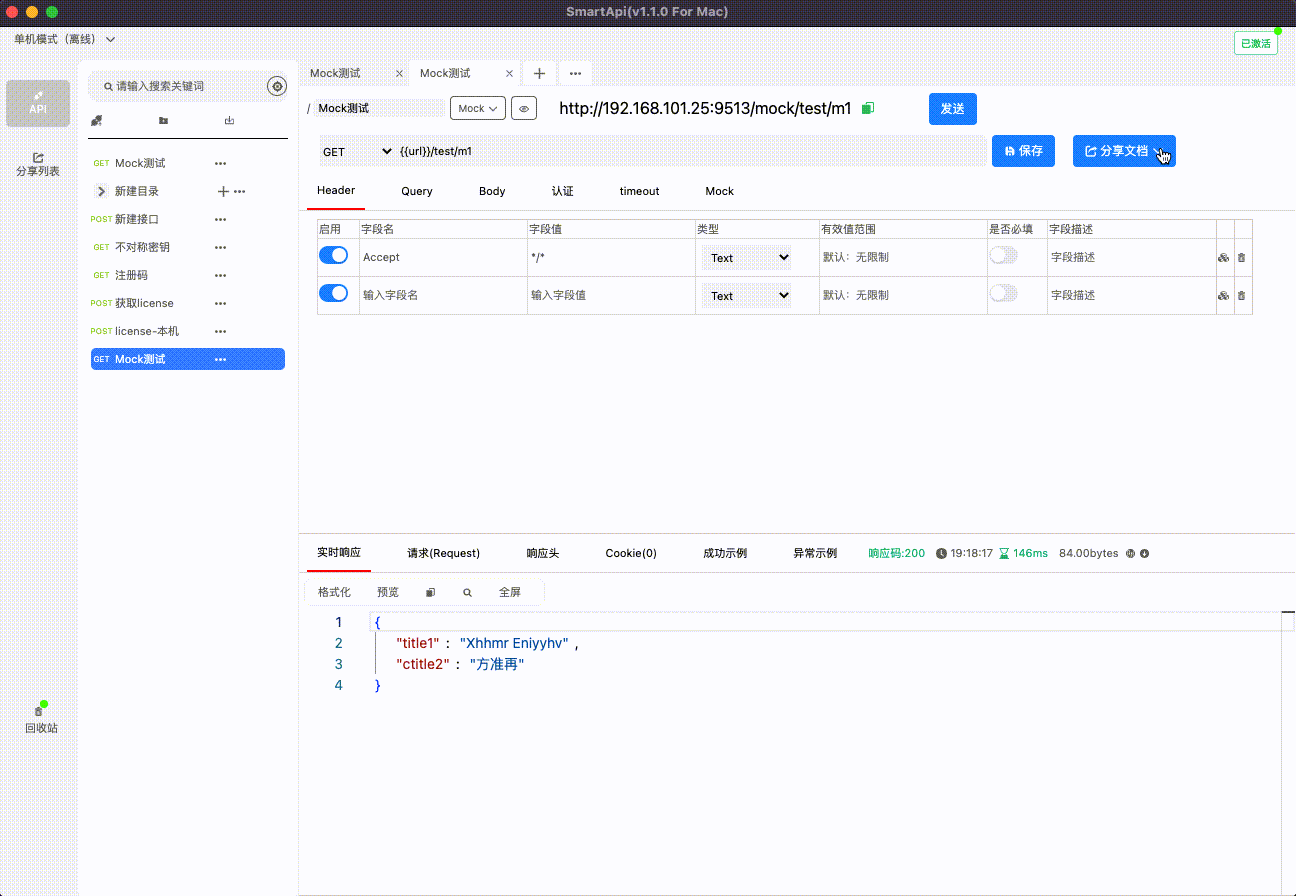The width and height of the screenshot is (1296, 896).
Task: Open the 认证 tab
Action: 563,191
